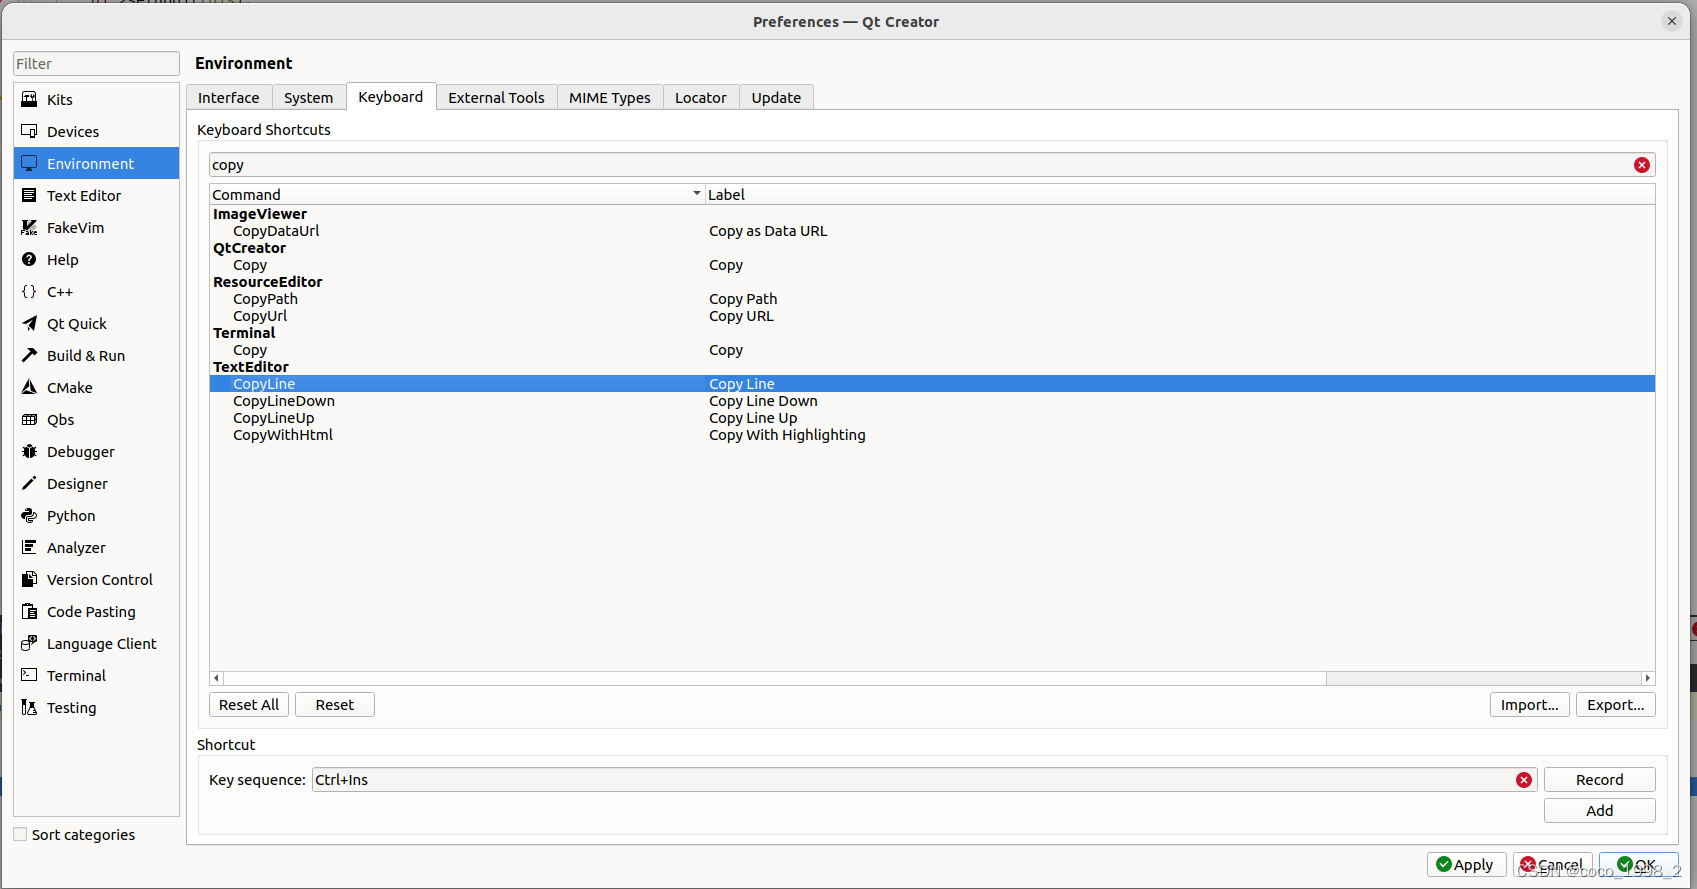Image resolution: width=1697 pixels, height=889 pixels.
Task: Open the Version Control category
Action: (96, 580)
